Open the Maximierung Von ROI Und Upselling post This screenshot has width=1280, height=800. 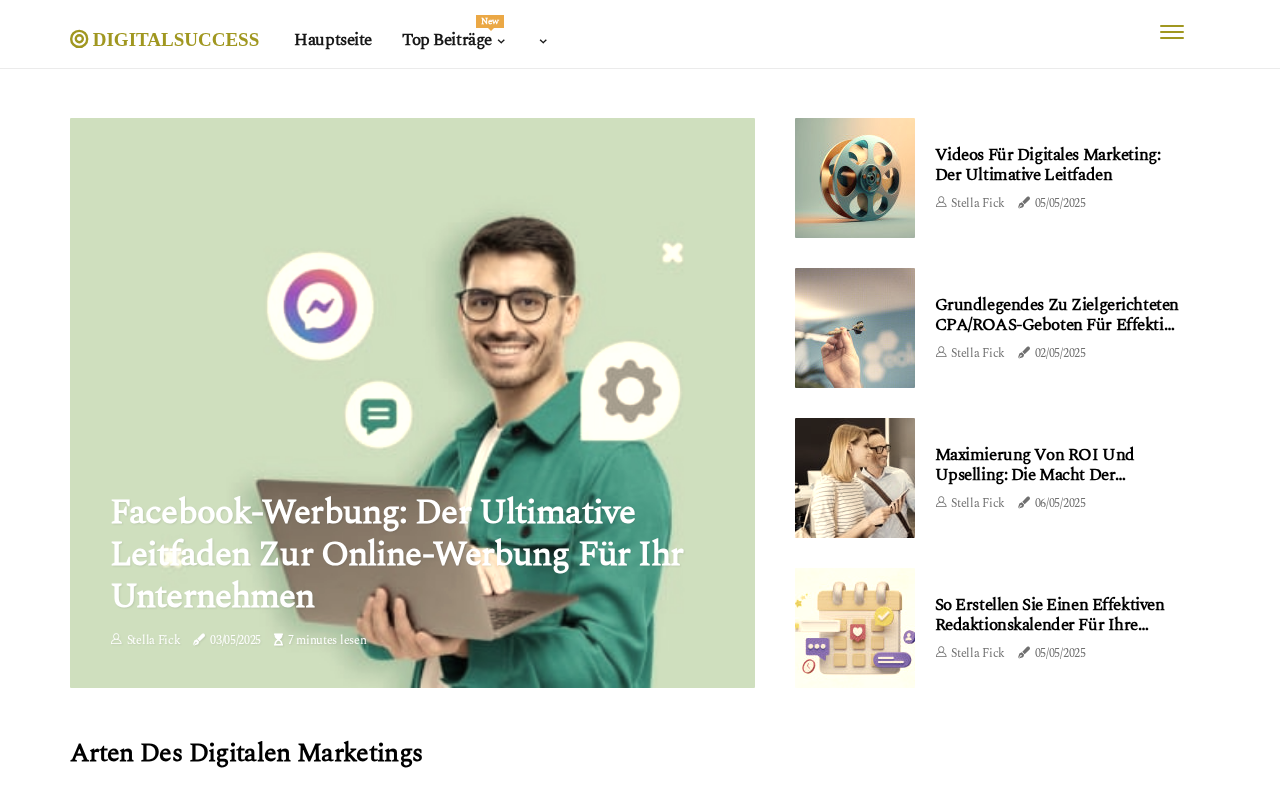point(1034,465)
